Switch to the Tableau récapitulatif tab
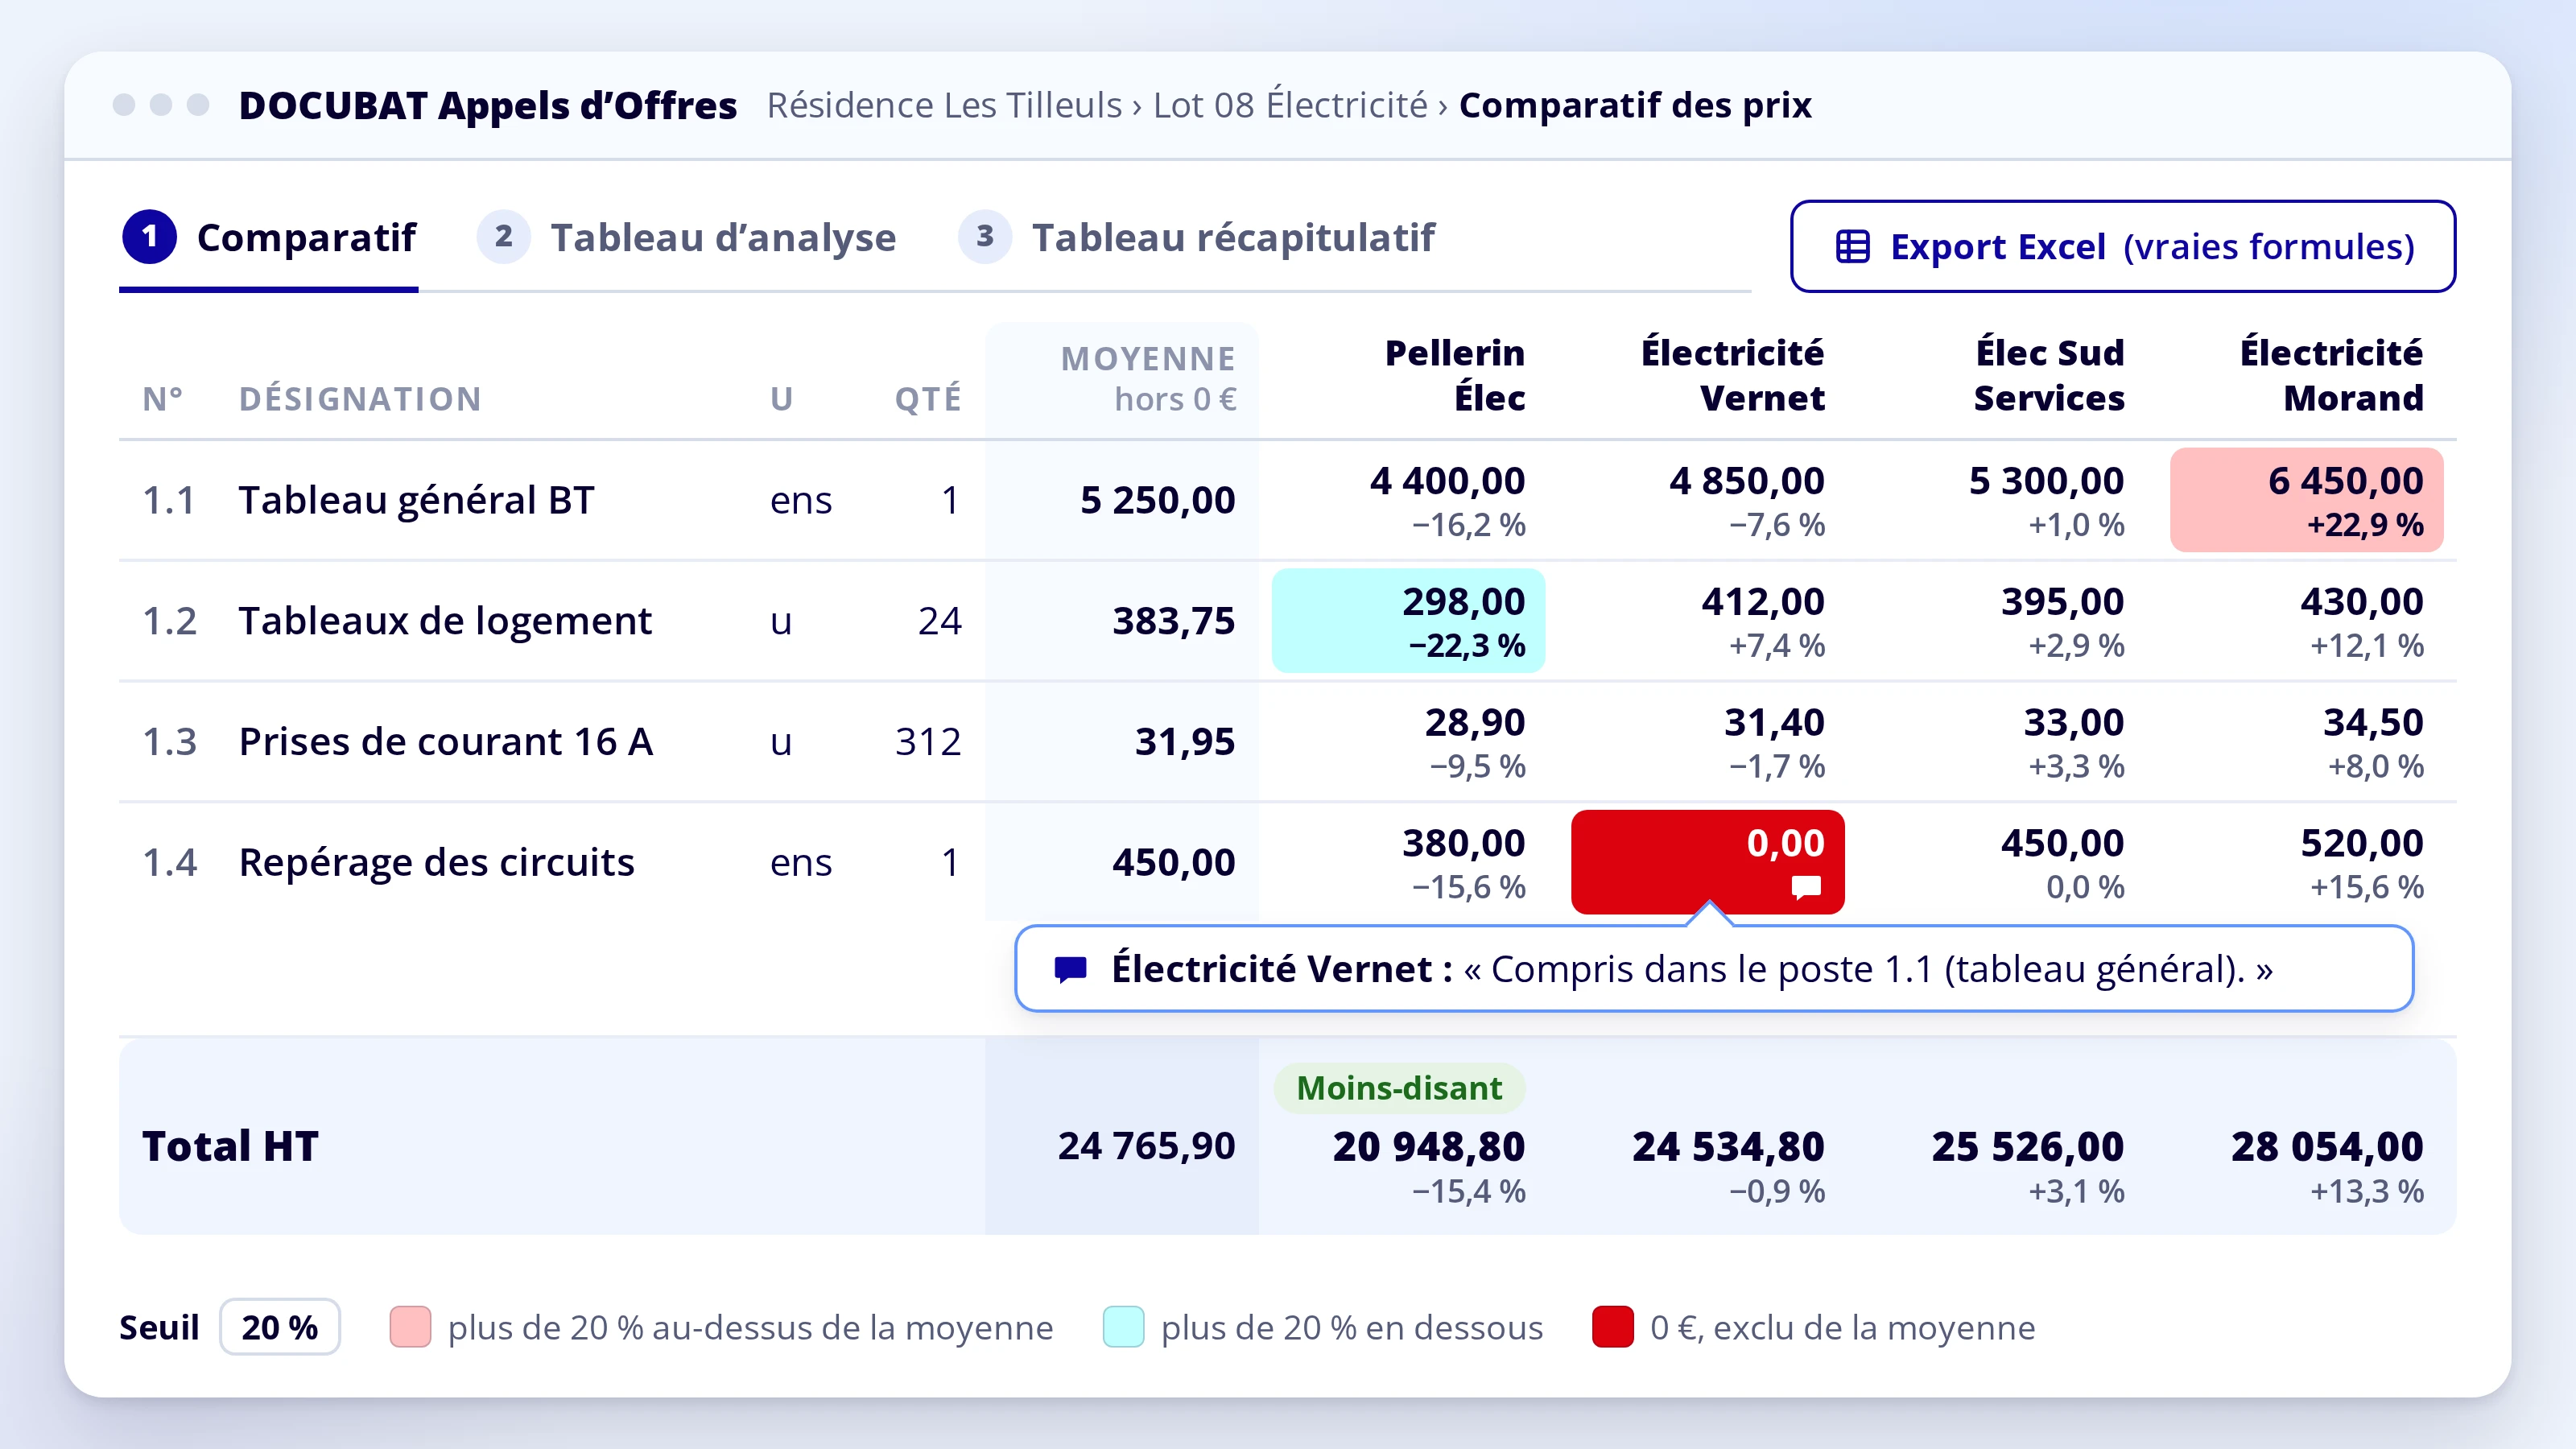The image size is (2576, 1449). point(1196,238)
